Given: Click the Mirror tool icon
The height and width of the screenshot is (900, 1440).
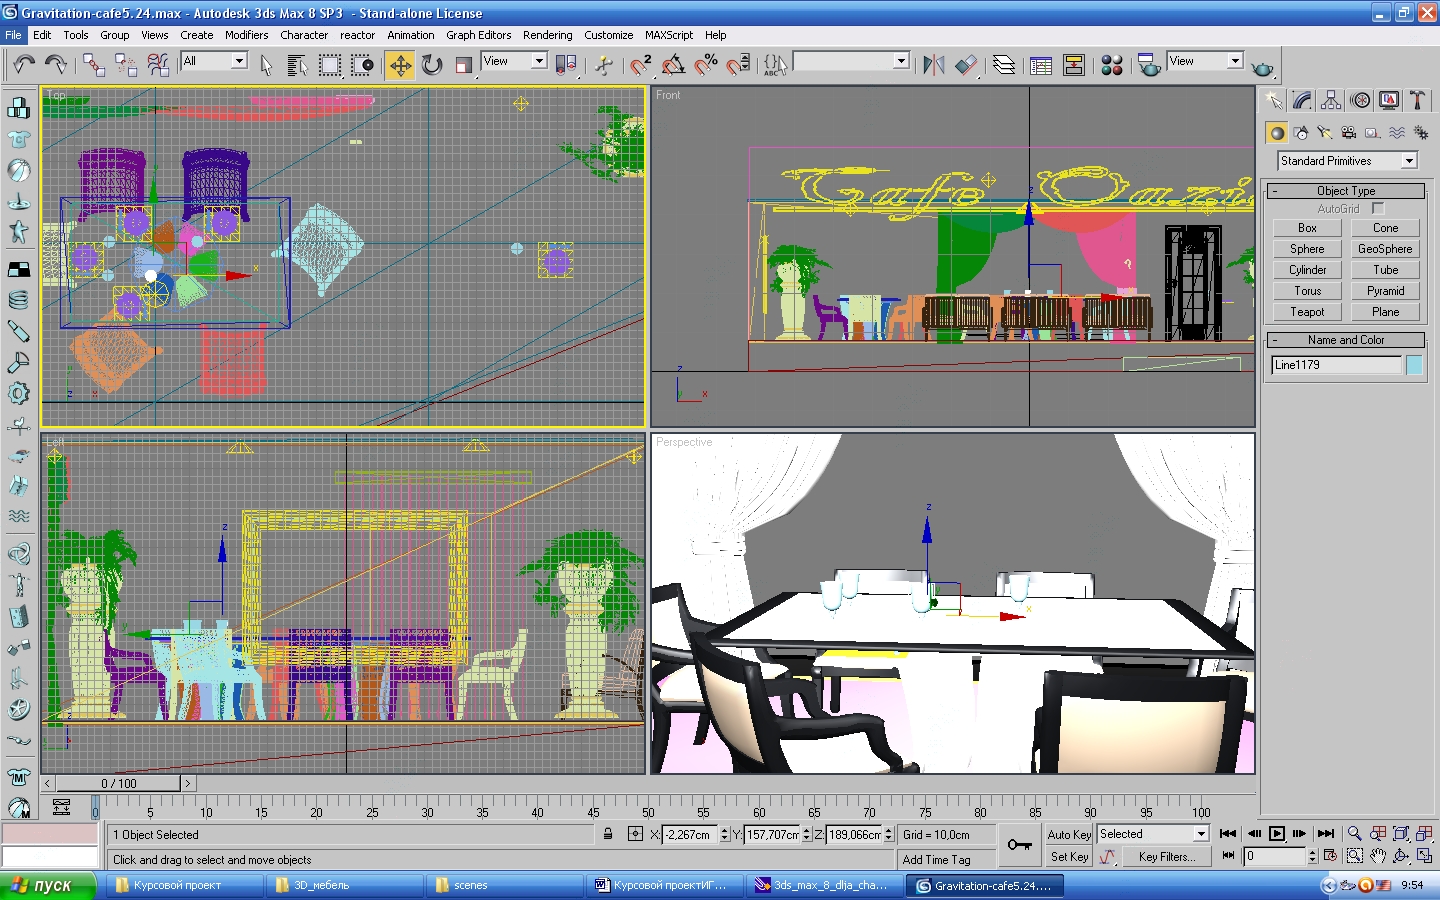Looking at the screenshot, I should (934, 65).
